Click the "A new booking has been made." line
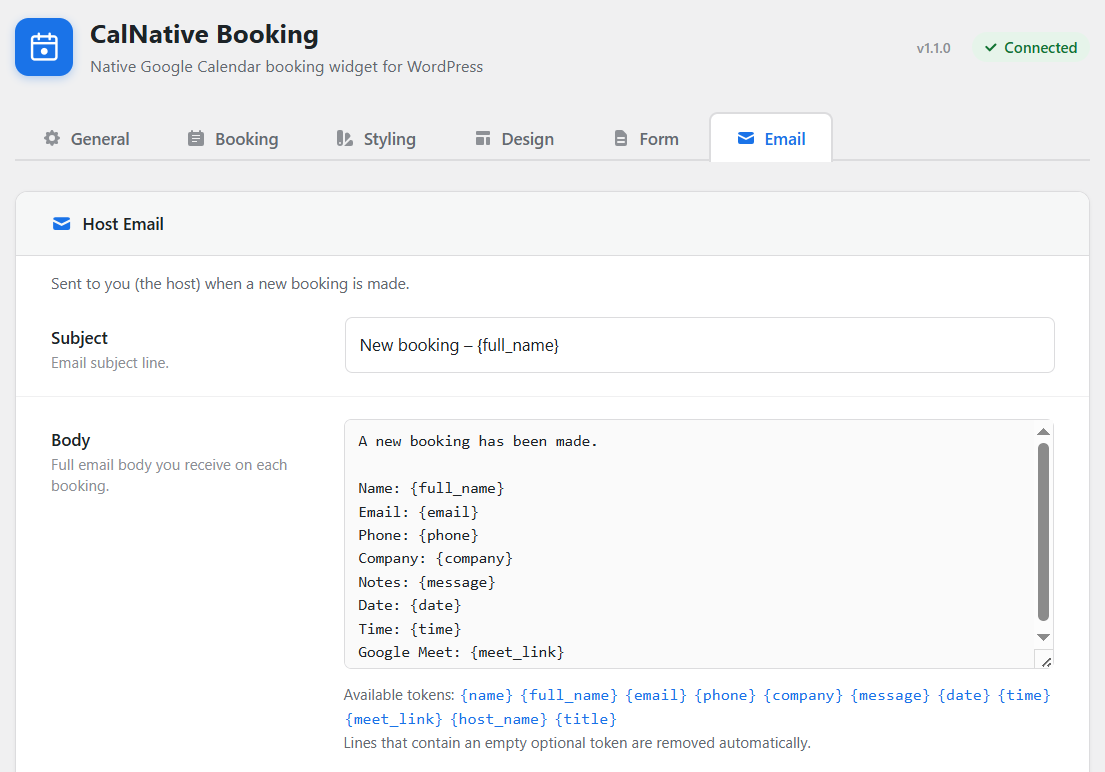The image size is (1105, 772). [x=478, y=441]
